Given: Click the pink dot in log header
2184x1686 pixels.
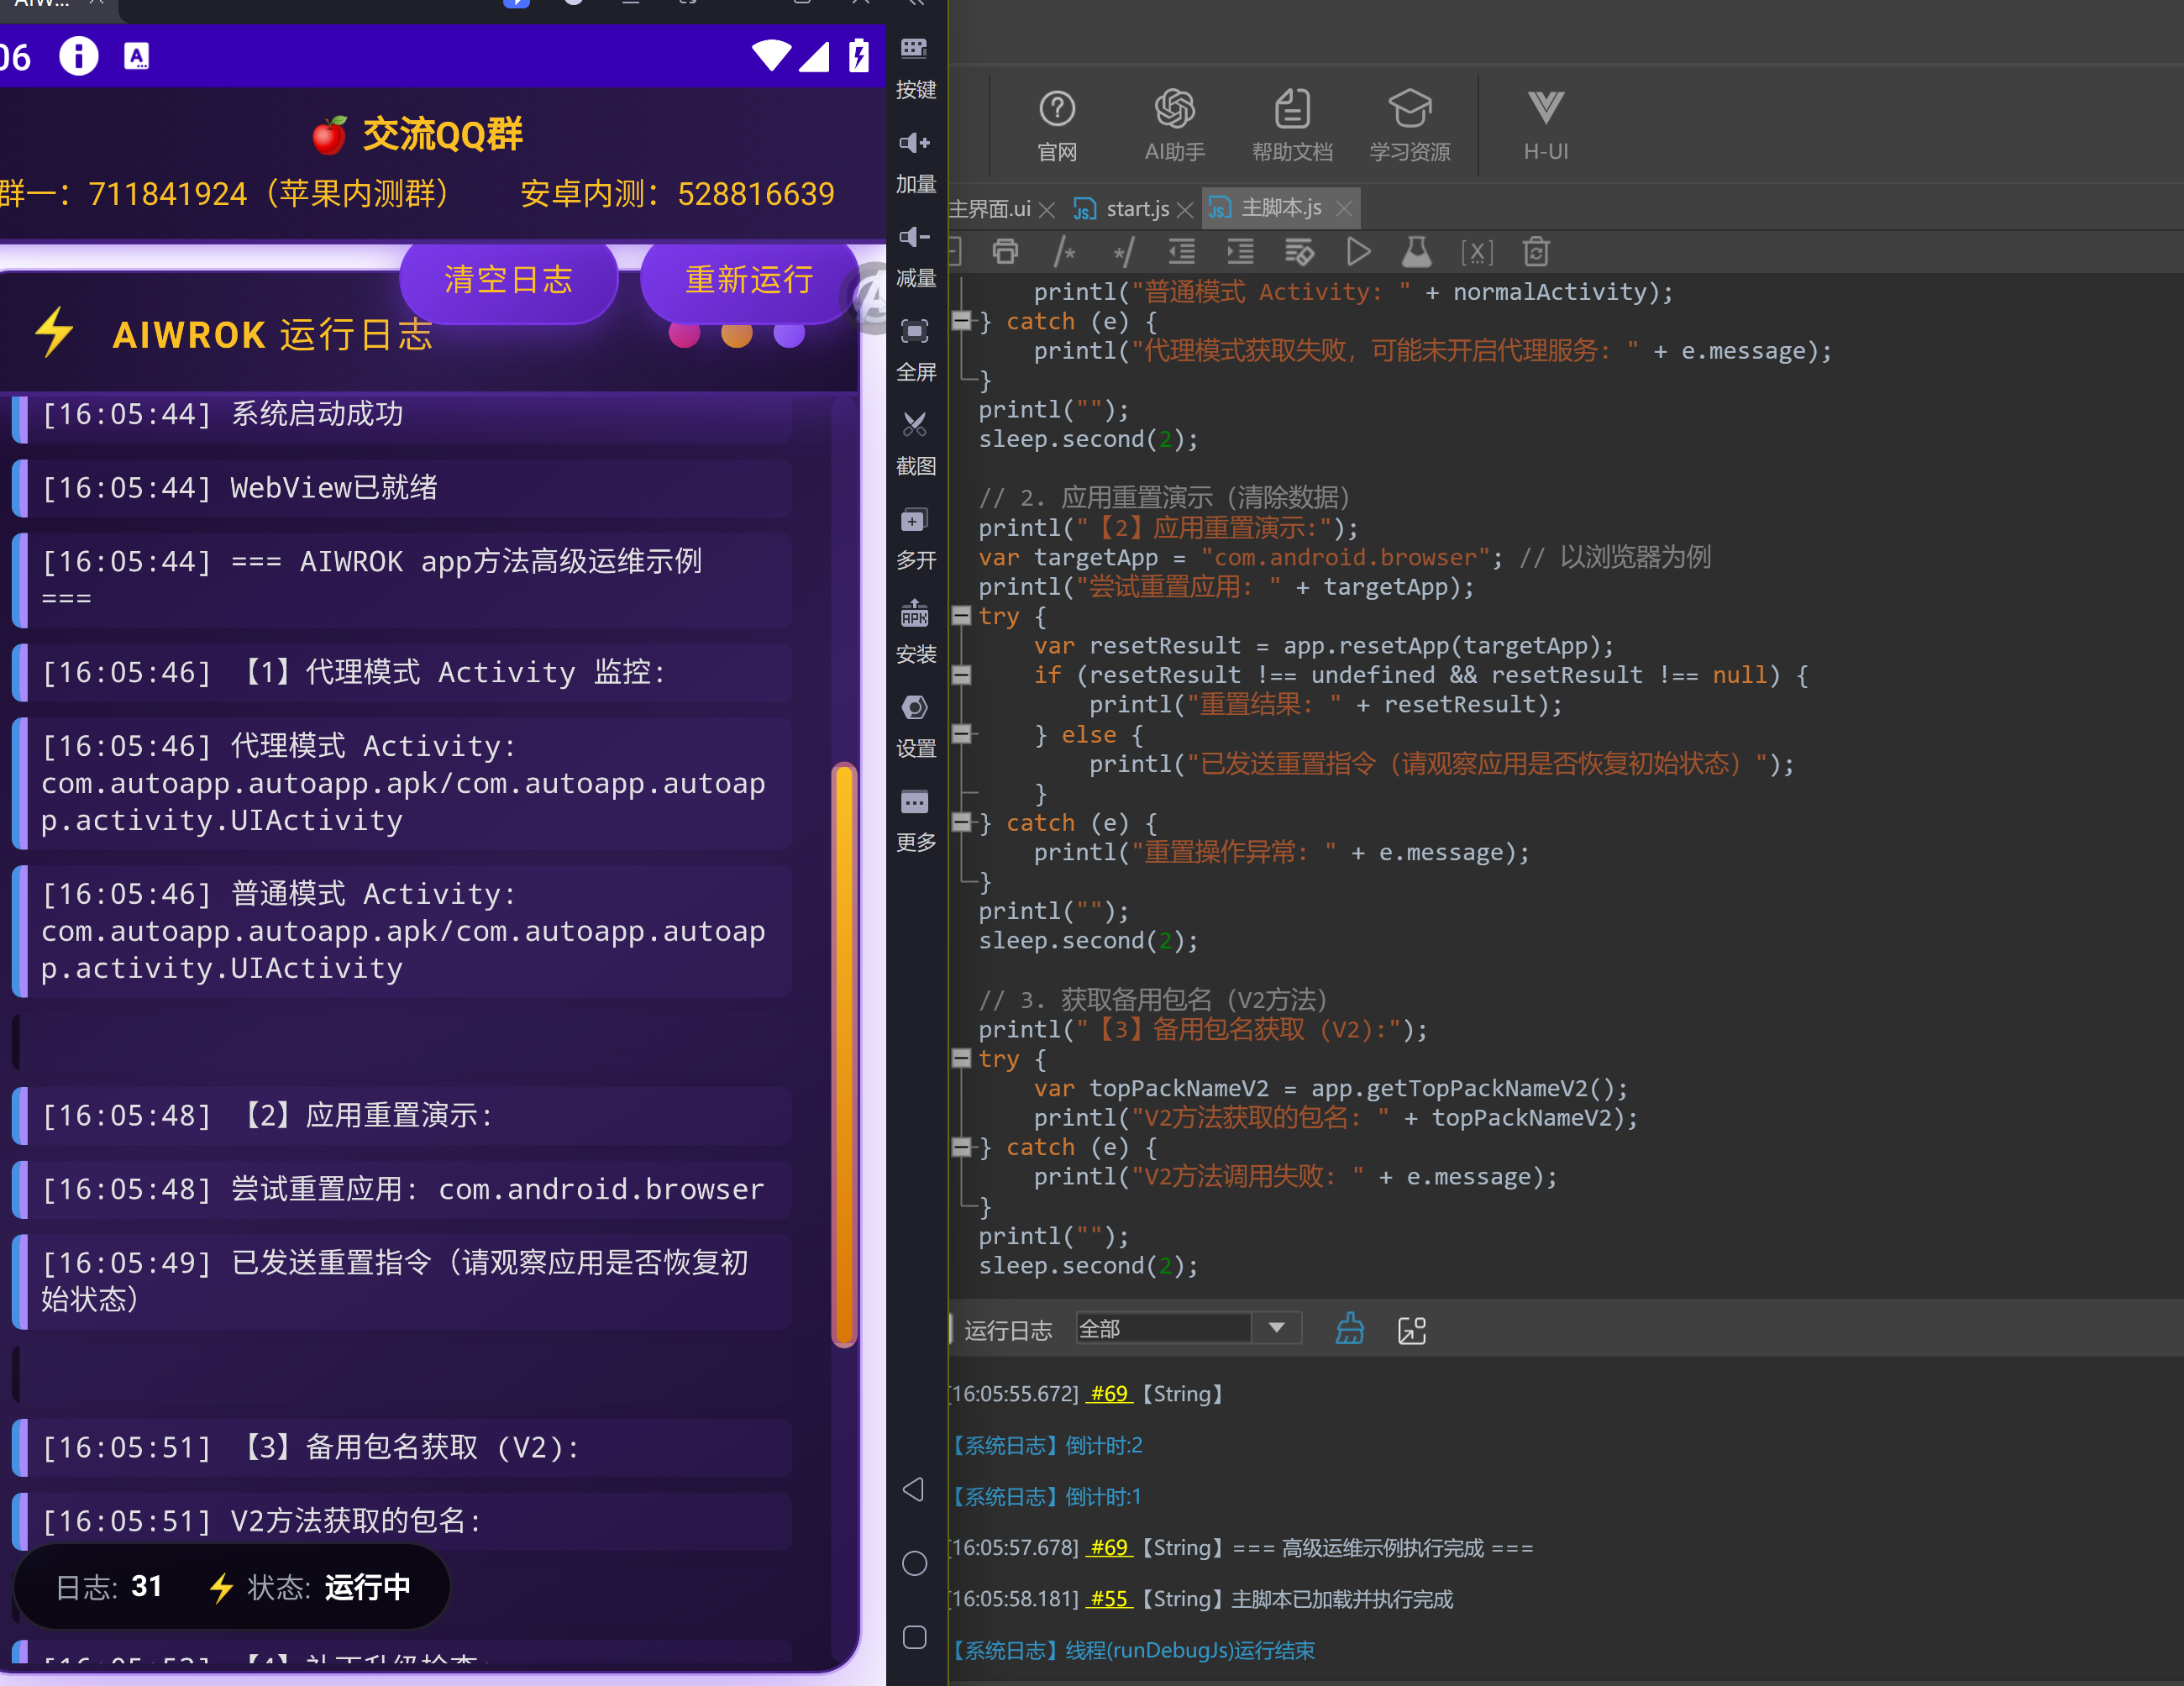Looking at the screenshot, I should point(684,334).
